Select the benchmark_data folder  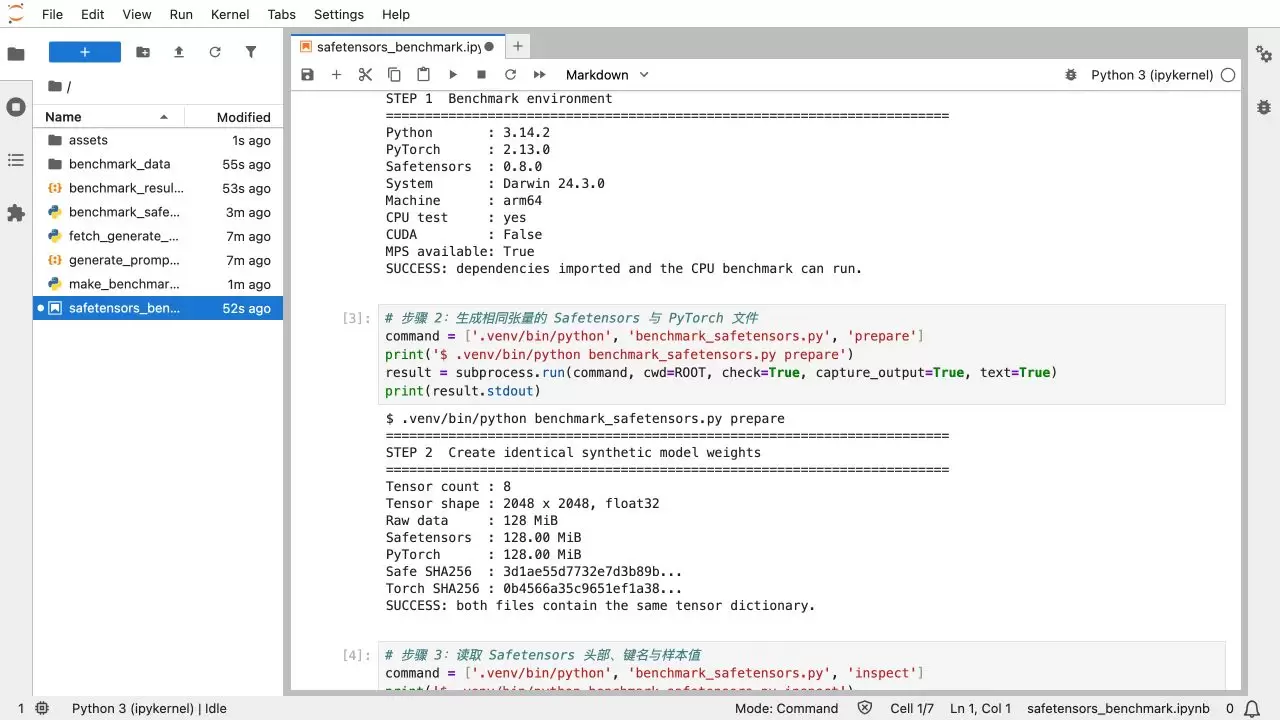158,164
